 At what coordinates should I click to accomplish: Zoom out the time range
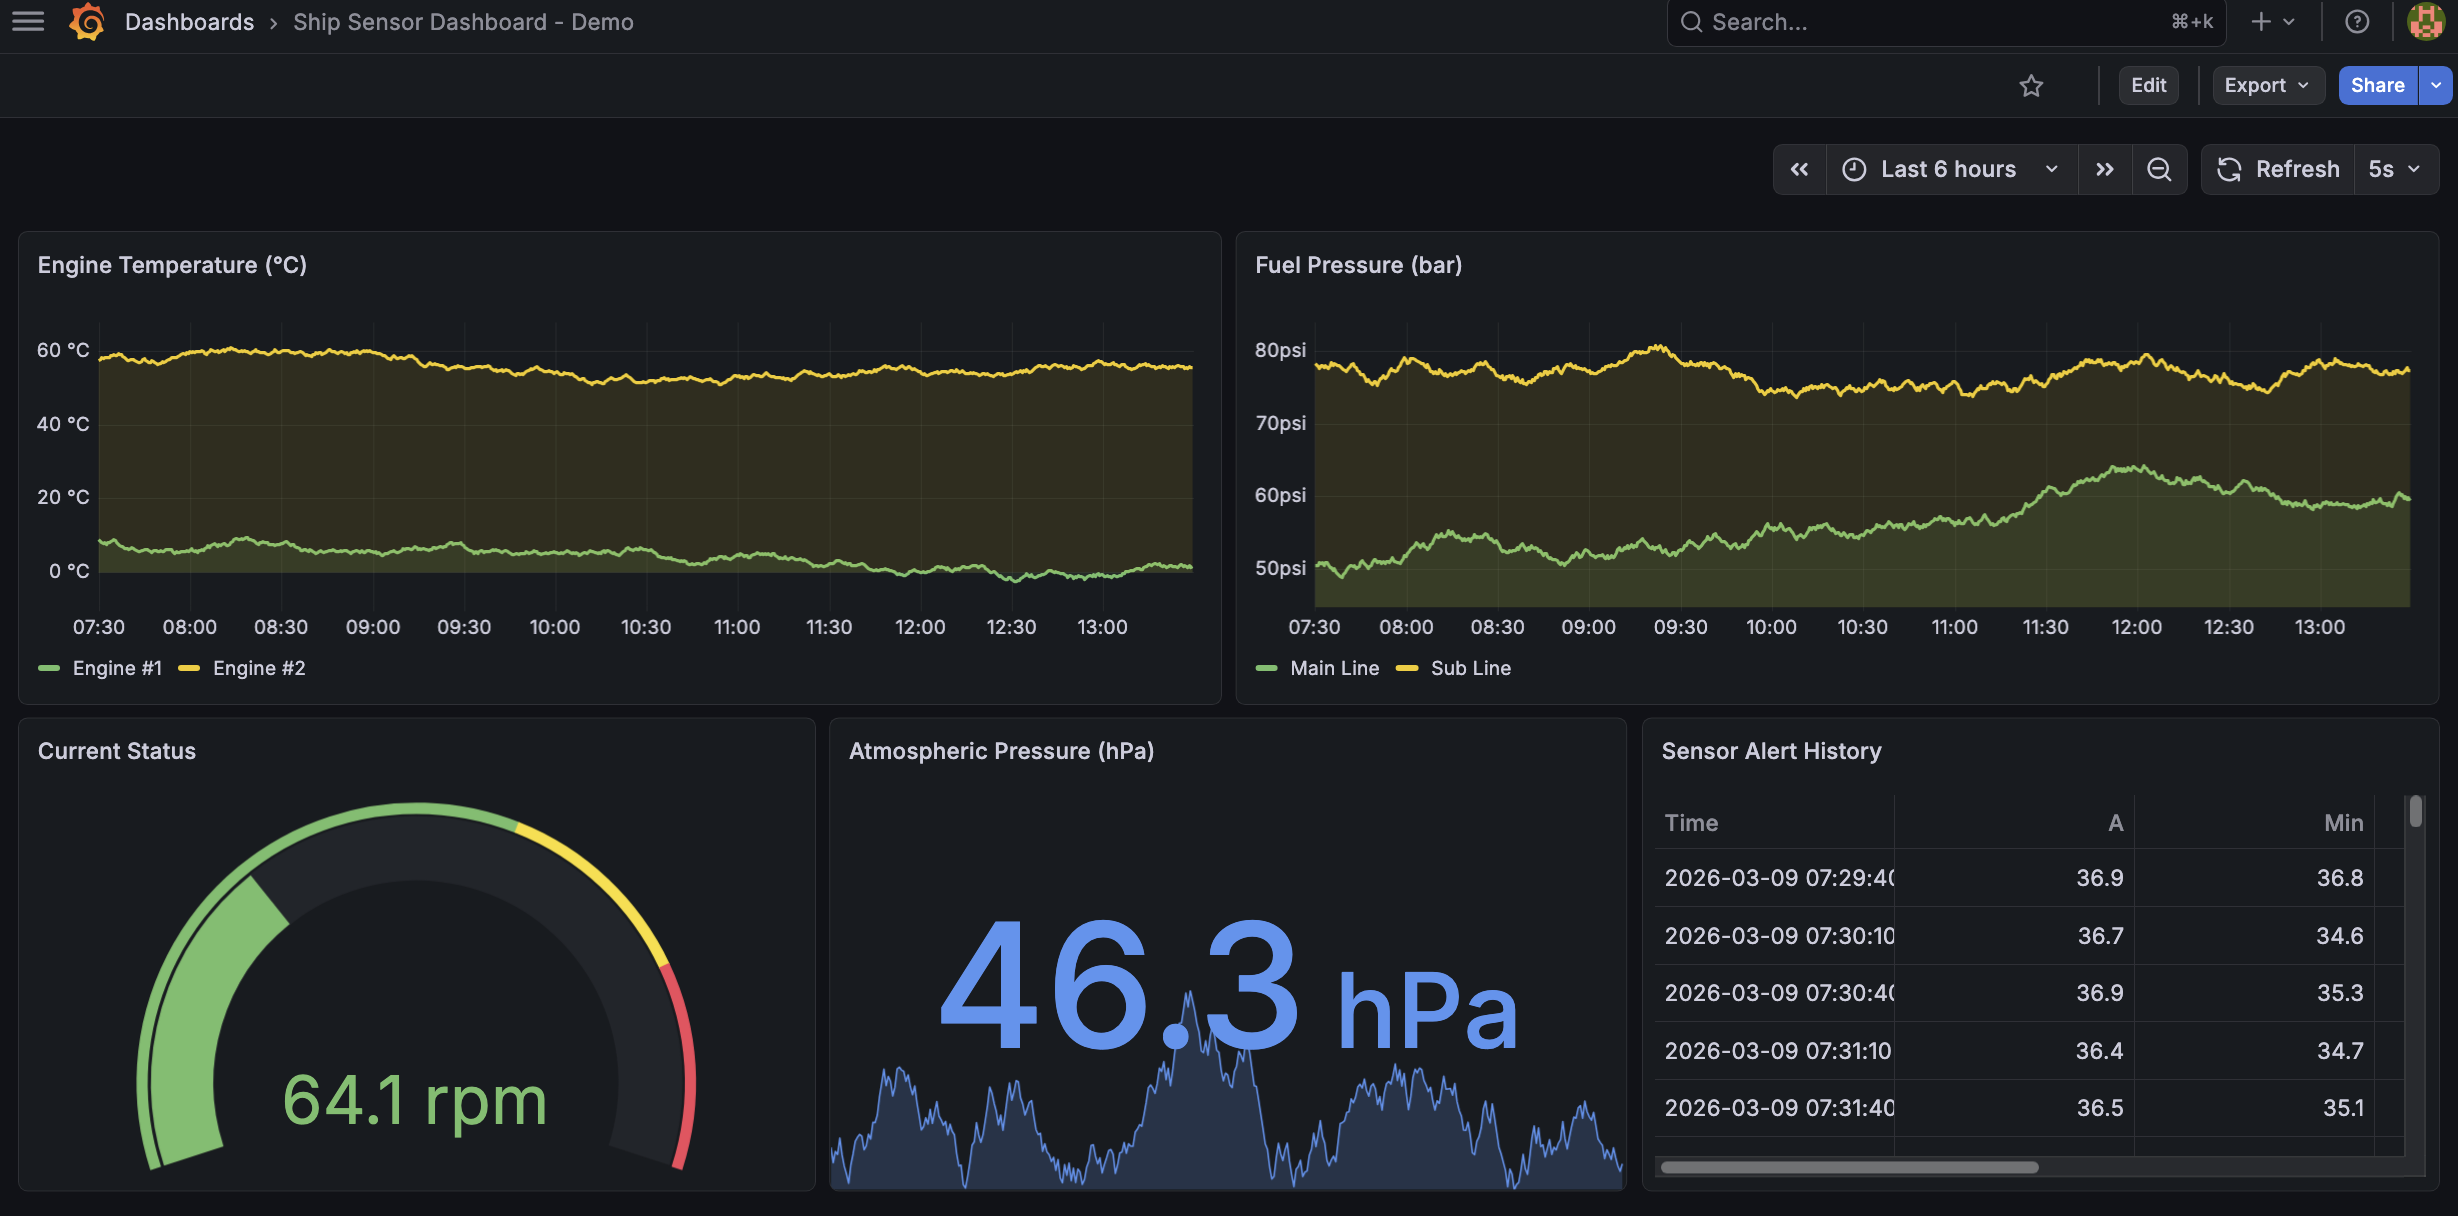coord(2159,170)
